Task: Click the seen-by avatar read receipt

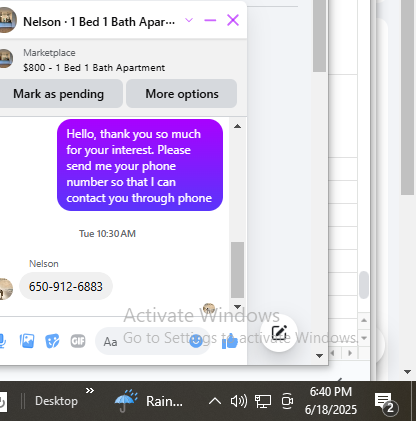Action: pyautogui.click(x=209, y=308)
